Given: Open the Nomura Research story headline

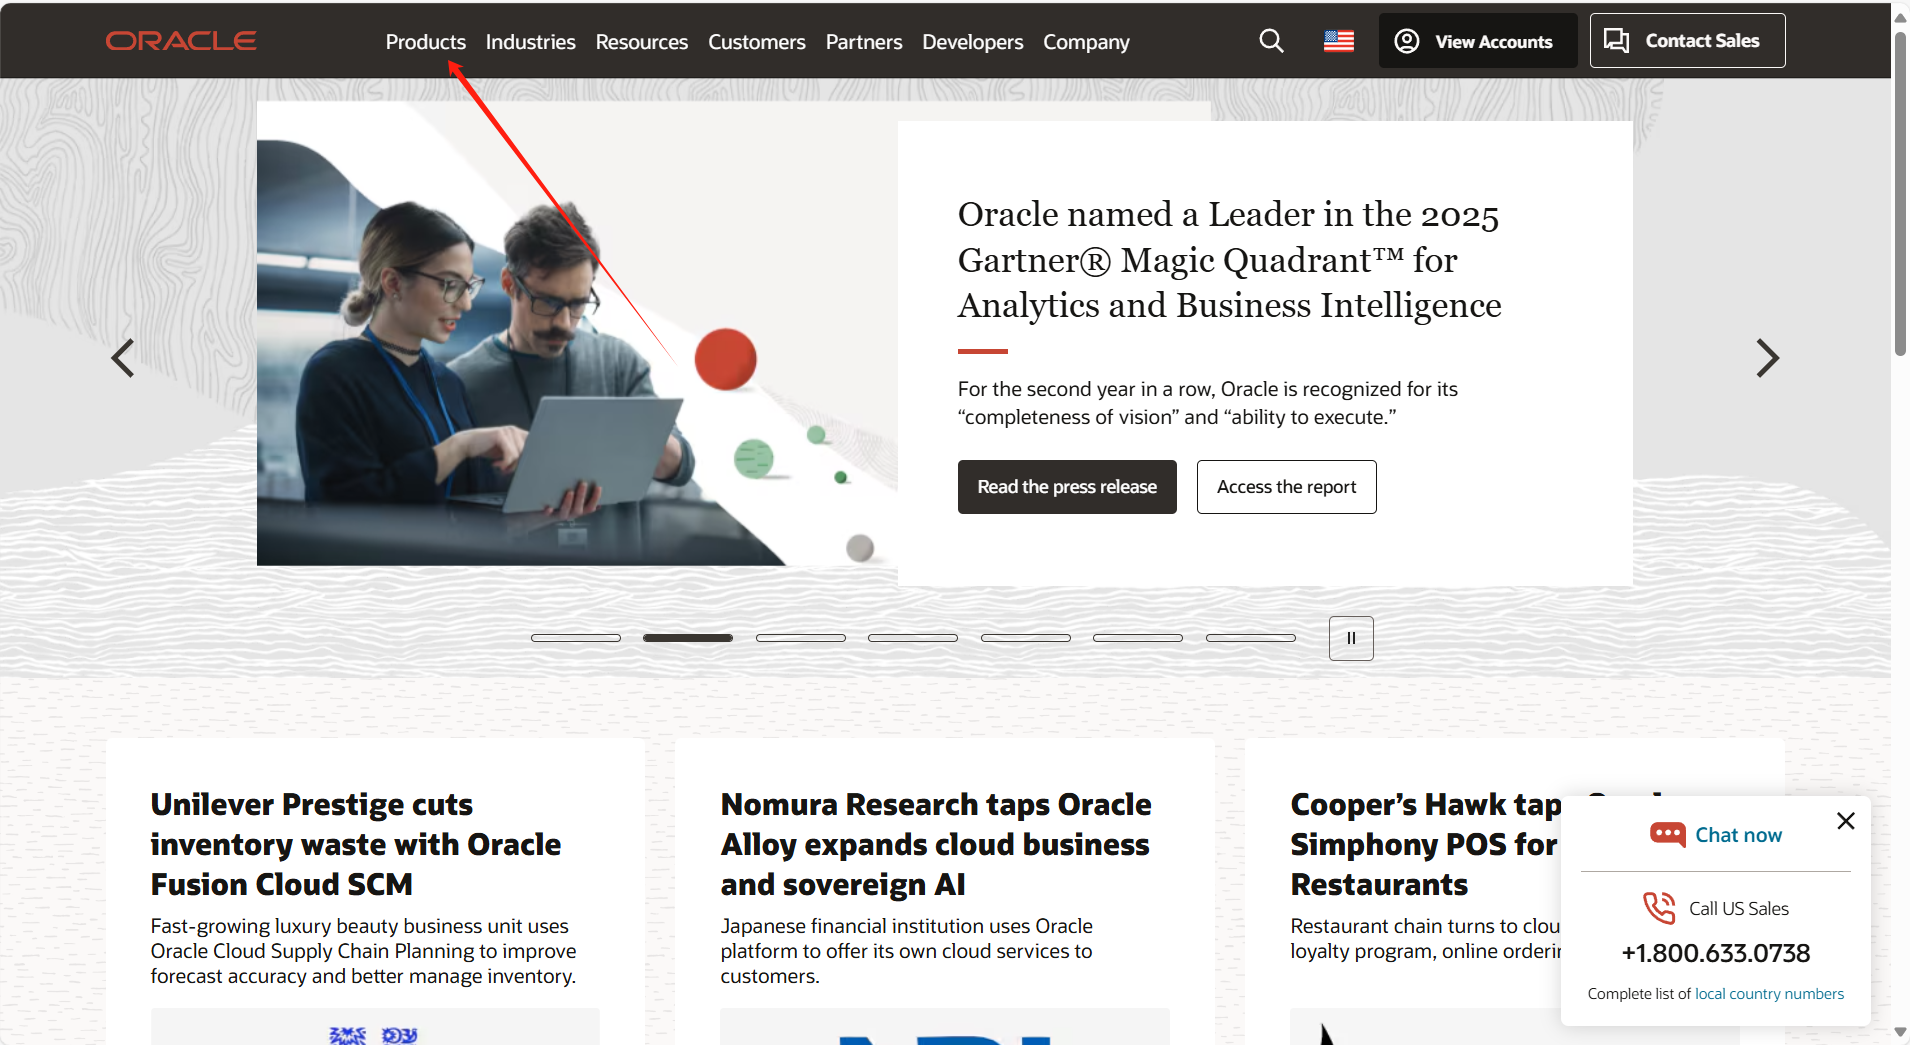Looking at the screenshot, I should [936, 845].
